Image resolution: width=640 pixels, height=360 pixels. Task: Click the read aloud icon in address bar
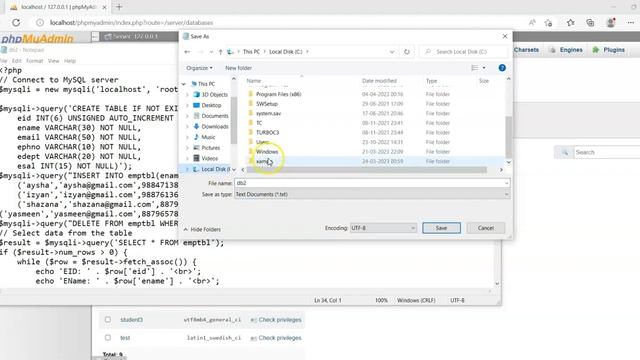click(532, 22)
